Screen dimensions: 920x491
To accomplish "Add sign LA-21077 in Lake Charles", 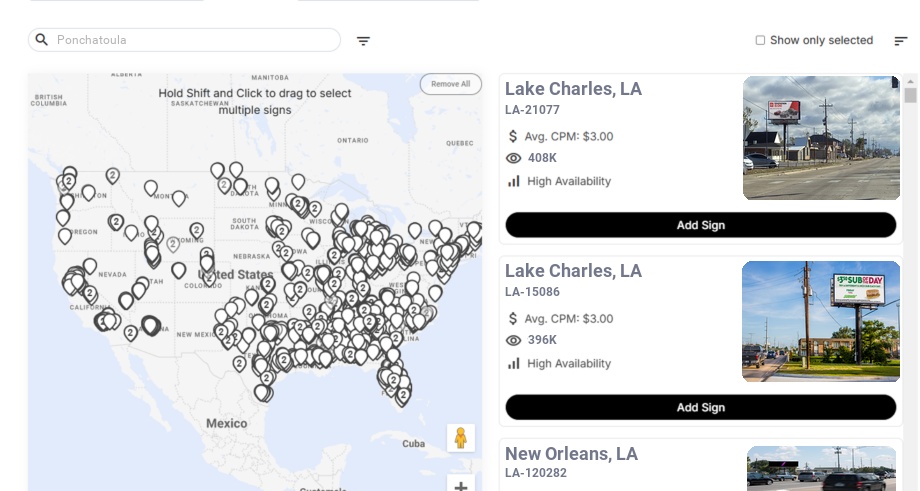I will tap(700, 225).
